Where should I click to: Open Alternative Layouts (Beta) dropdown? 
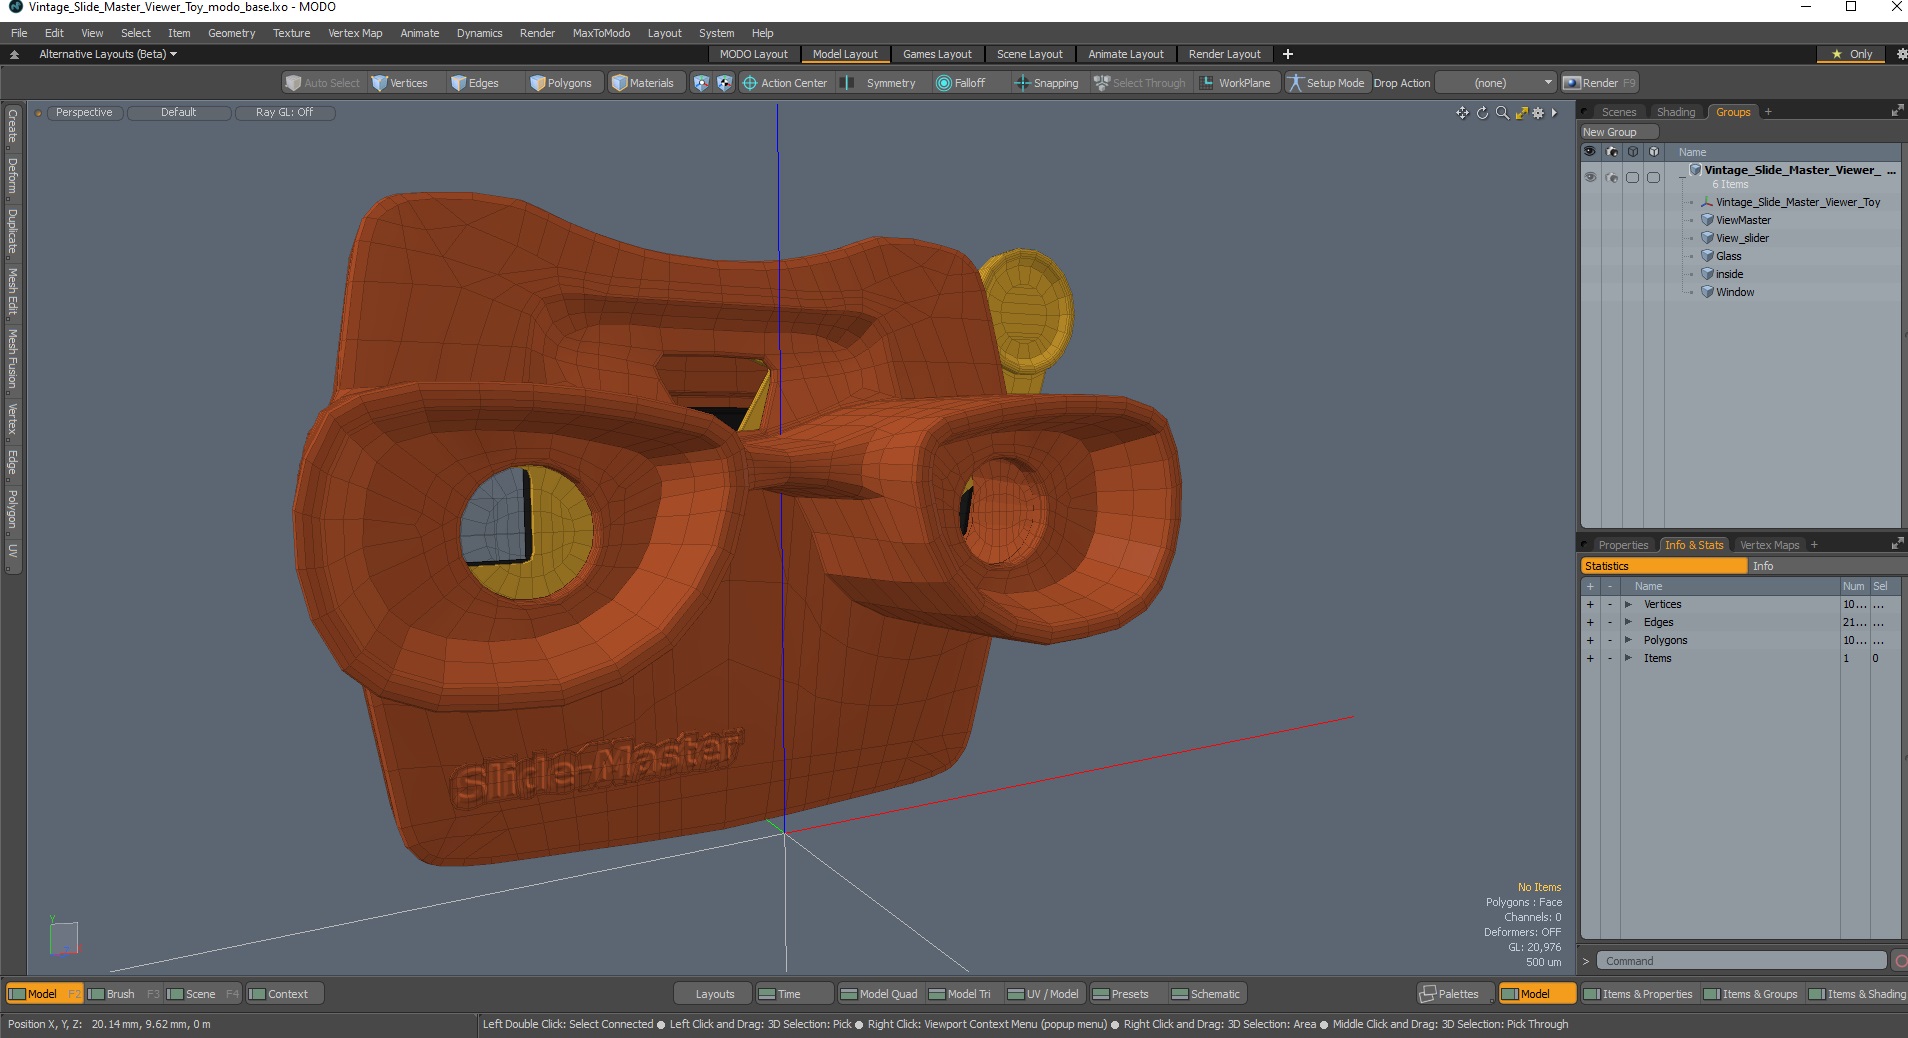[x=108, y=54]
